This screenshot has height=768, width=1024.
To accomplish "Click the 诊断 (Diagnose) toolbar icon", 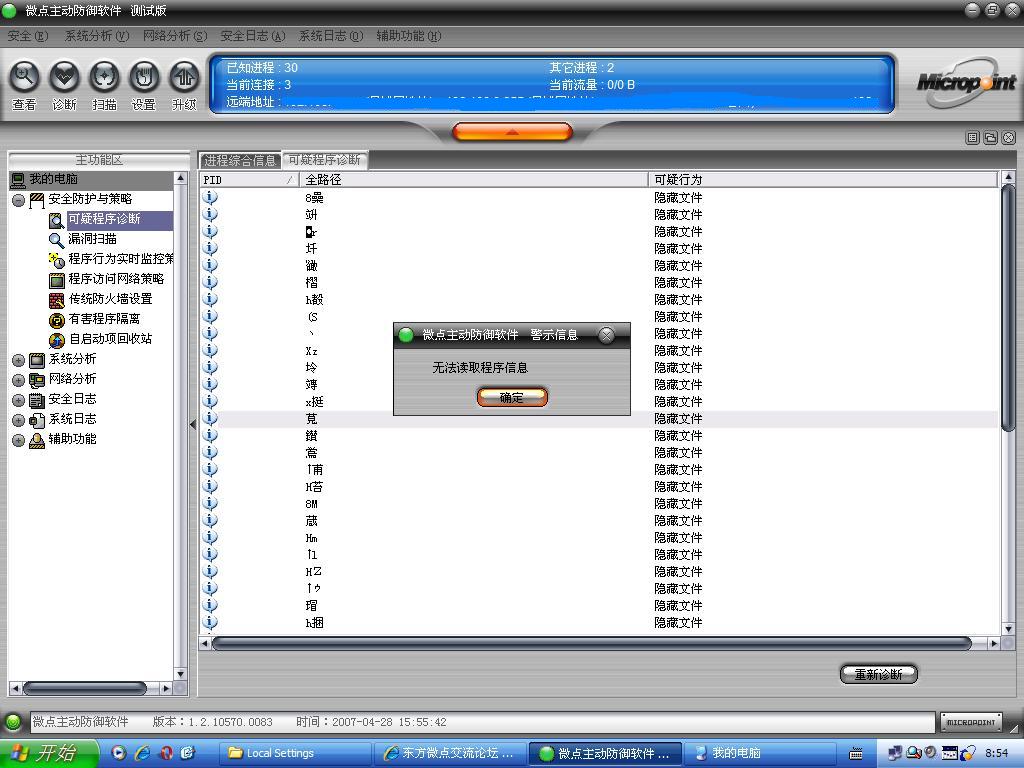I will point(64,77).
